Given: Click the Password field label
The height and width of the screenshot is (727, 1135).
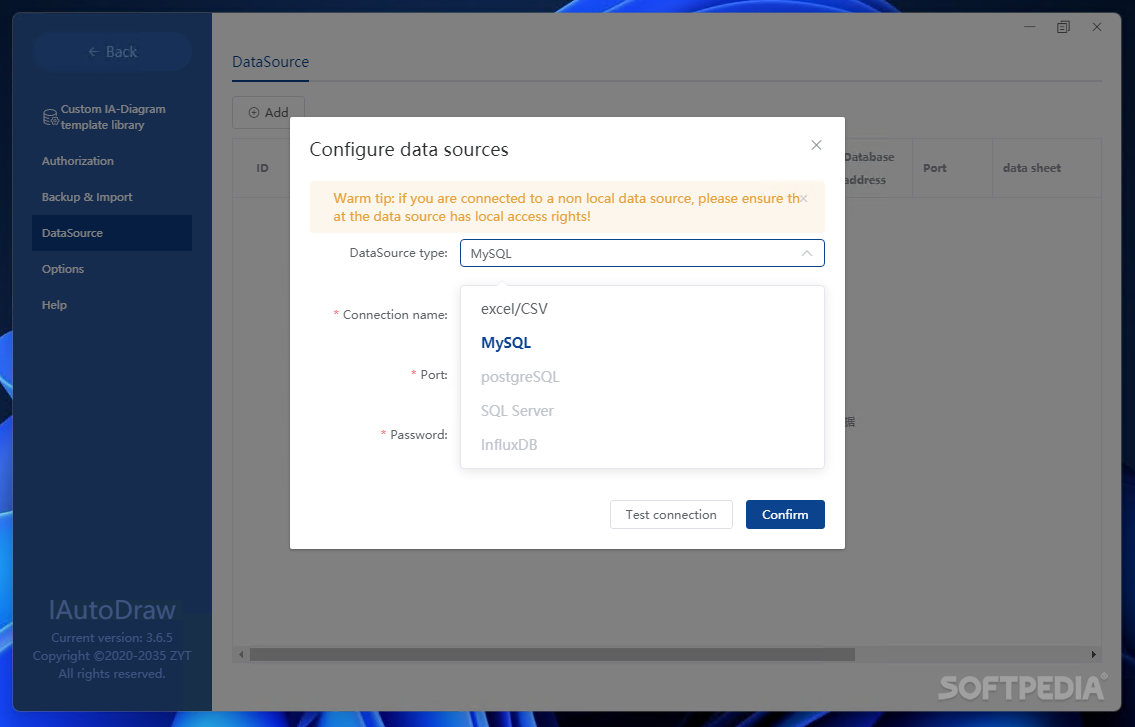Looking at the screenshot, I should coord(418,435).
